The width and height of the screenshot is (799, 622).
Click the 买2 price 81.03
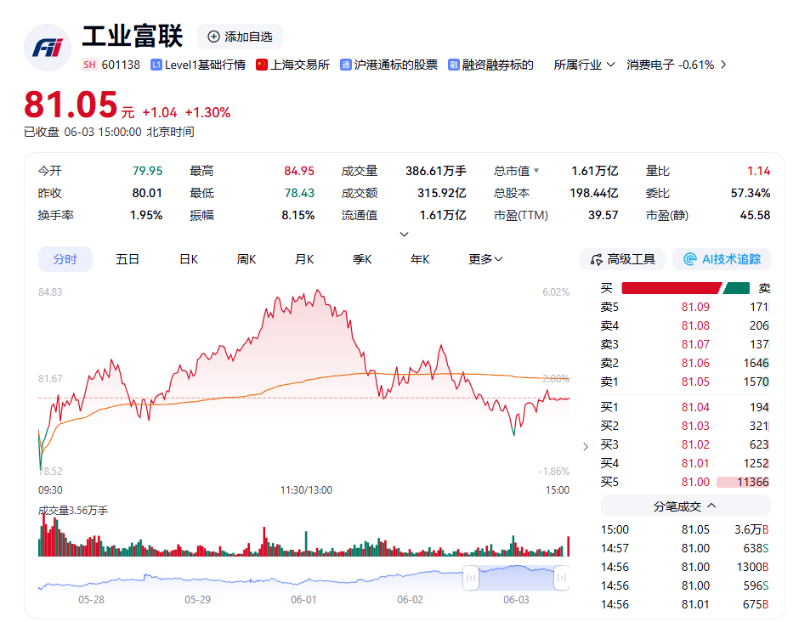coord(695,426)
